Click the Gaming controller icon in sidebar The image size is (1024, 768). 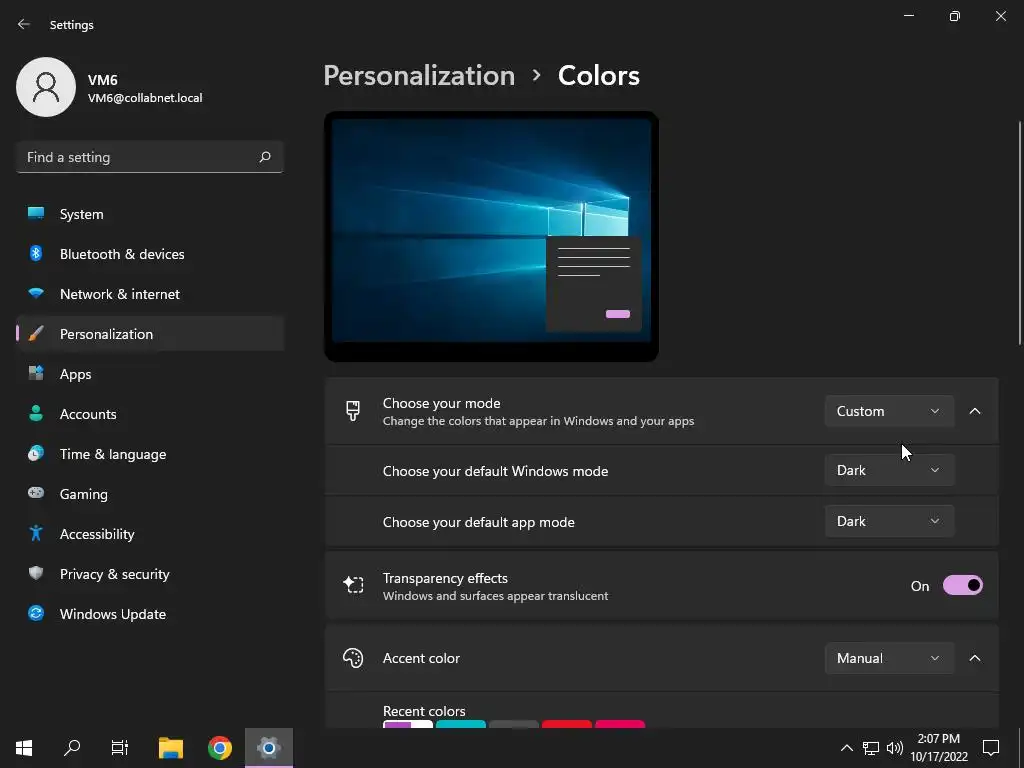36,493
